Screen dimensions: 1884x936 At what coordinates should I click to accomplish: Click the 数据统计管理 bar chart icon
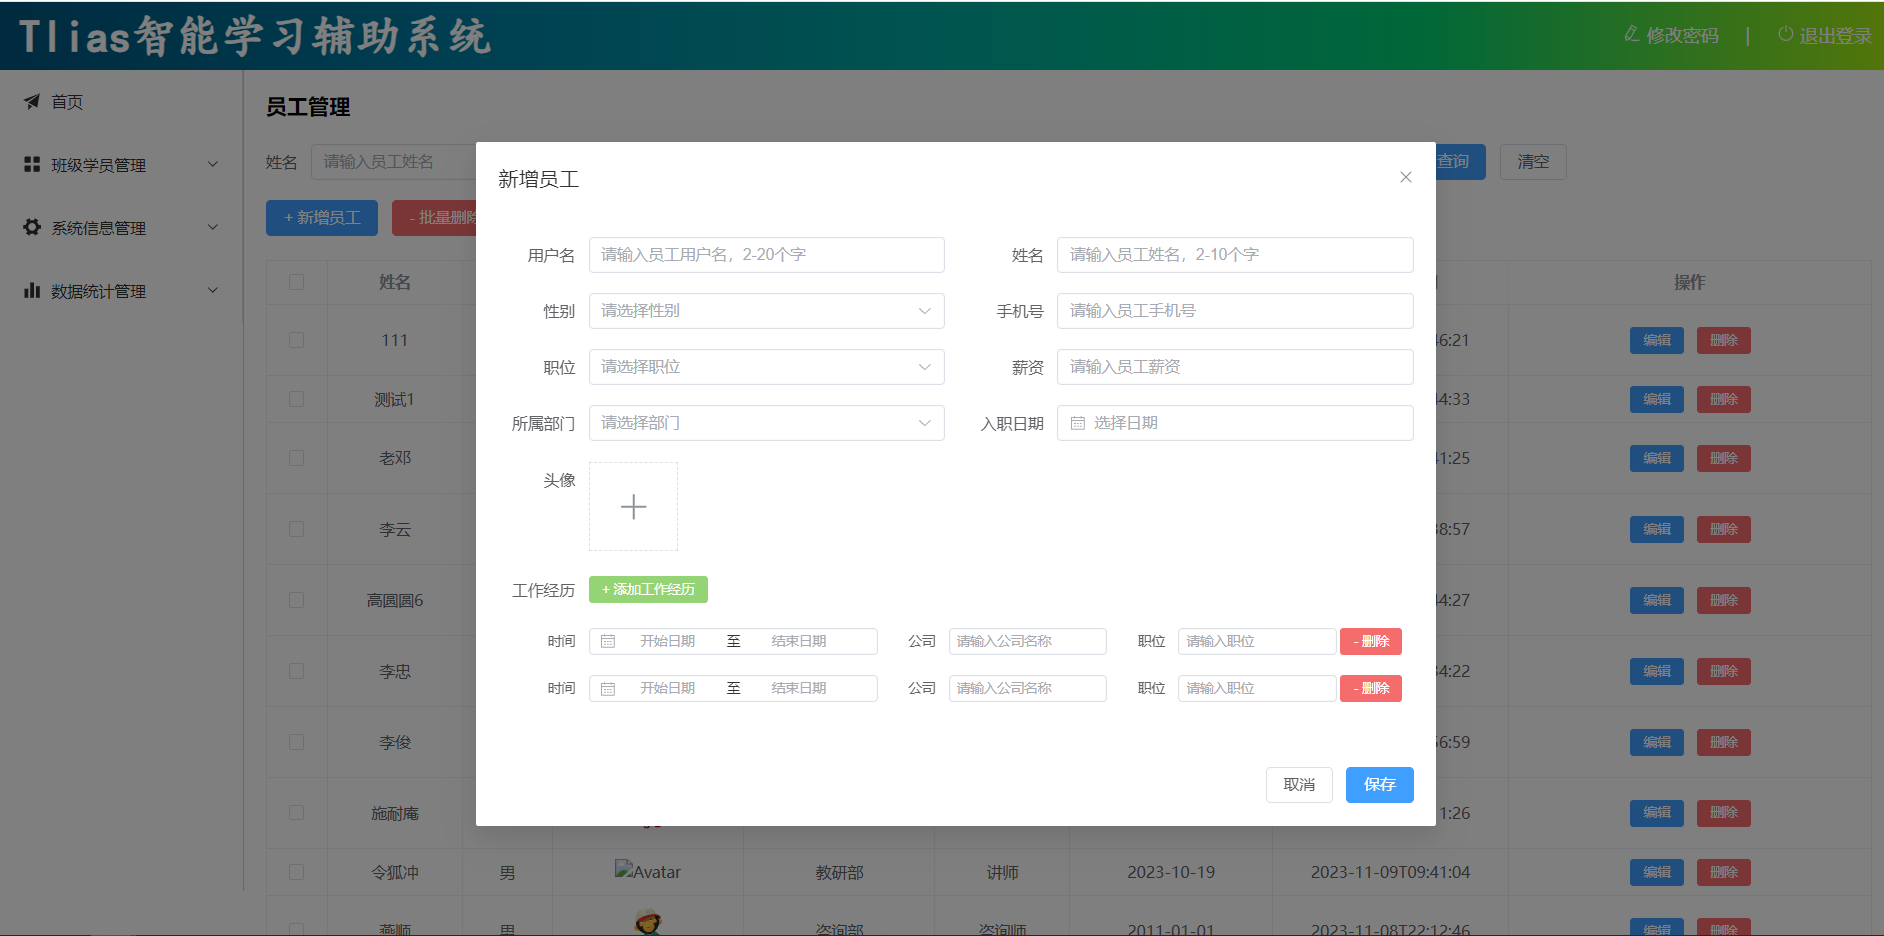pos(32,291)
